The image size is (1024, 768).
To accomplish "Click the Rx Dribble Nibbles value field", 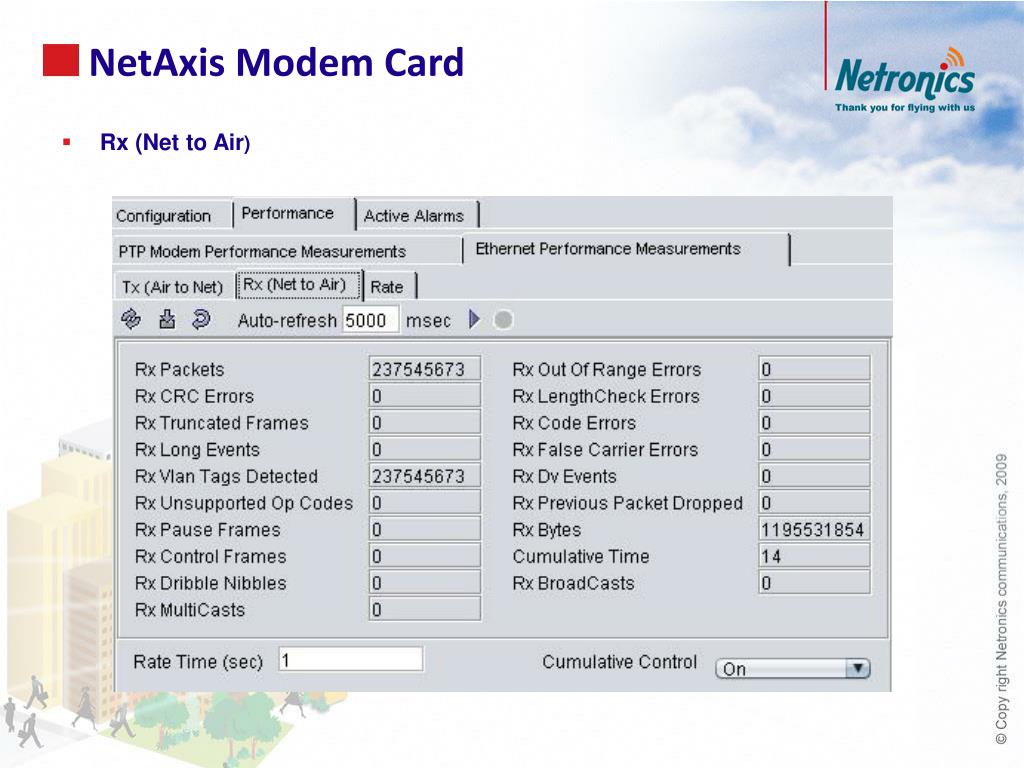I will click(424, 583).
